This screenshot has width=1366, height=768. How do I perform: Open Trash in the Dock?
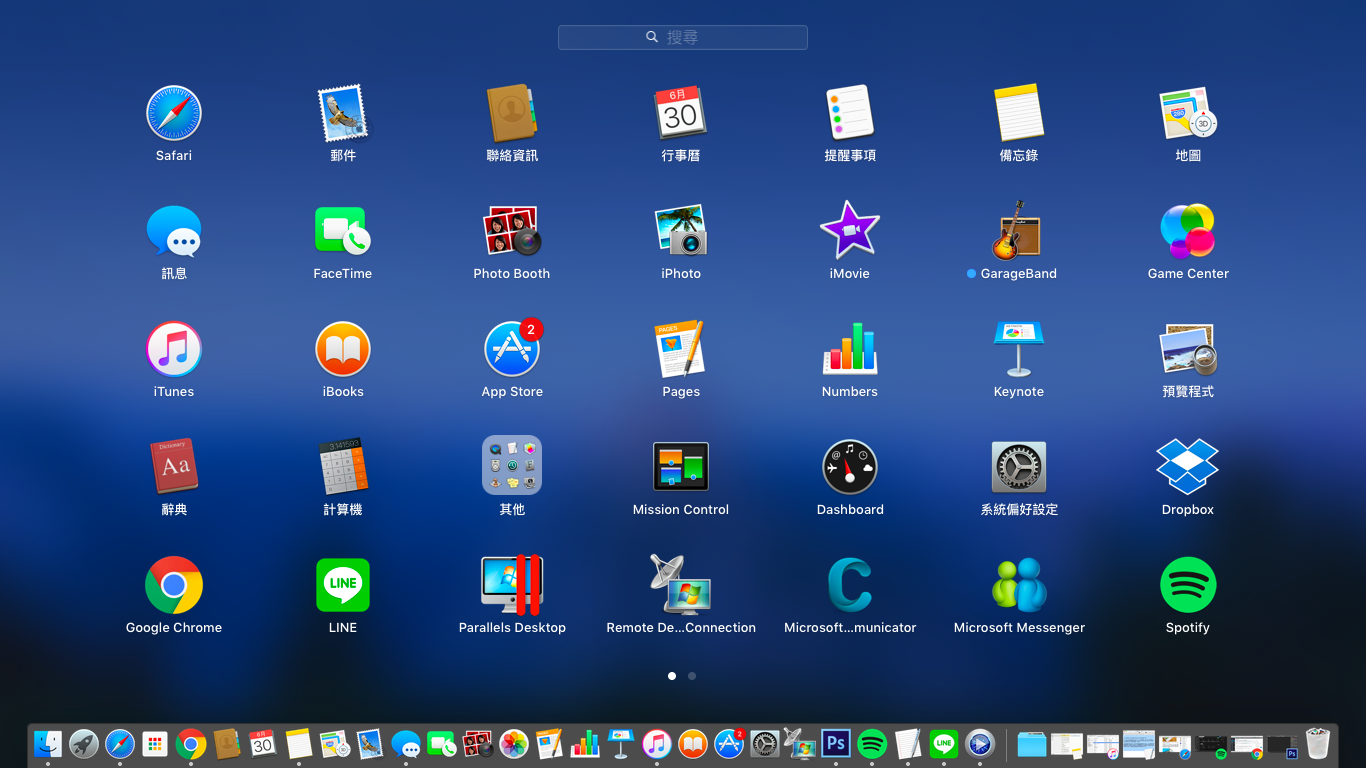click(1318, 743)
